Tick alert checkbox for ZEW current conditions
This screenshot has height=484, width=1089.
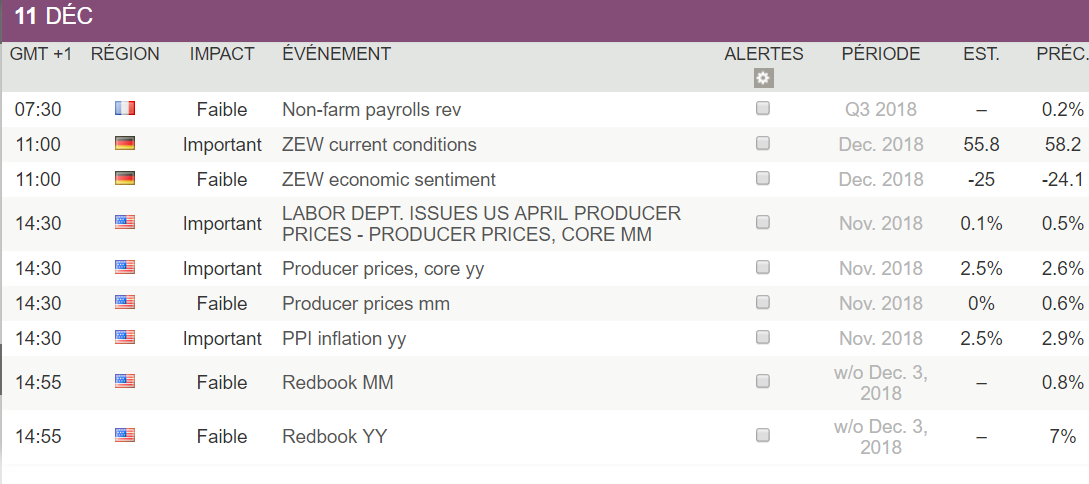pos(763,144)
